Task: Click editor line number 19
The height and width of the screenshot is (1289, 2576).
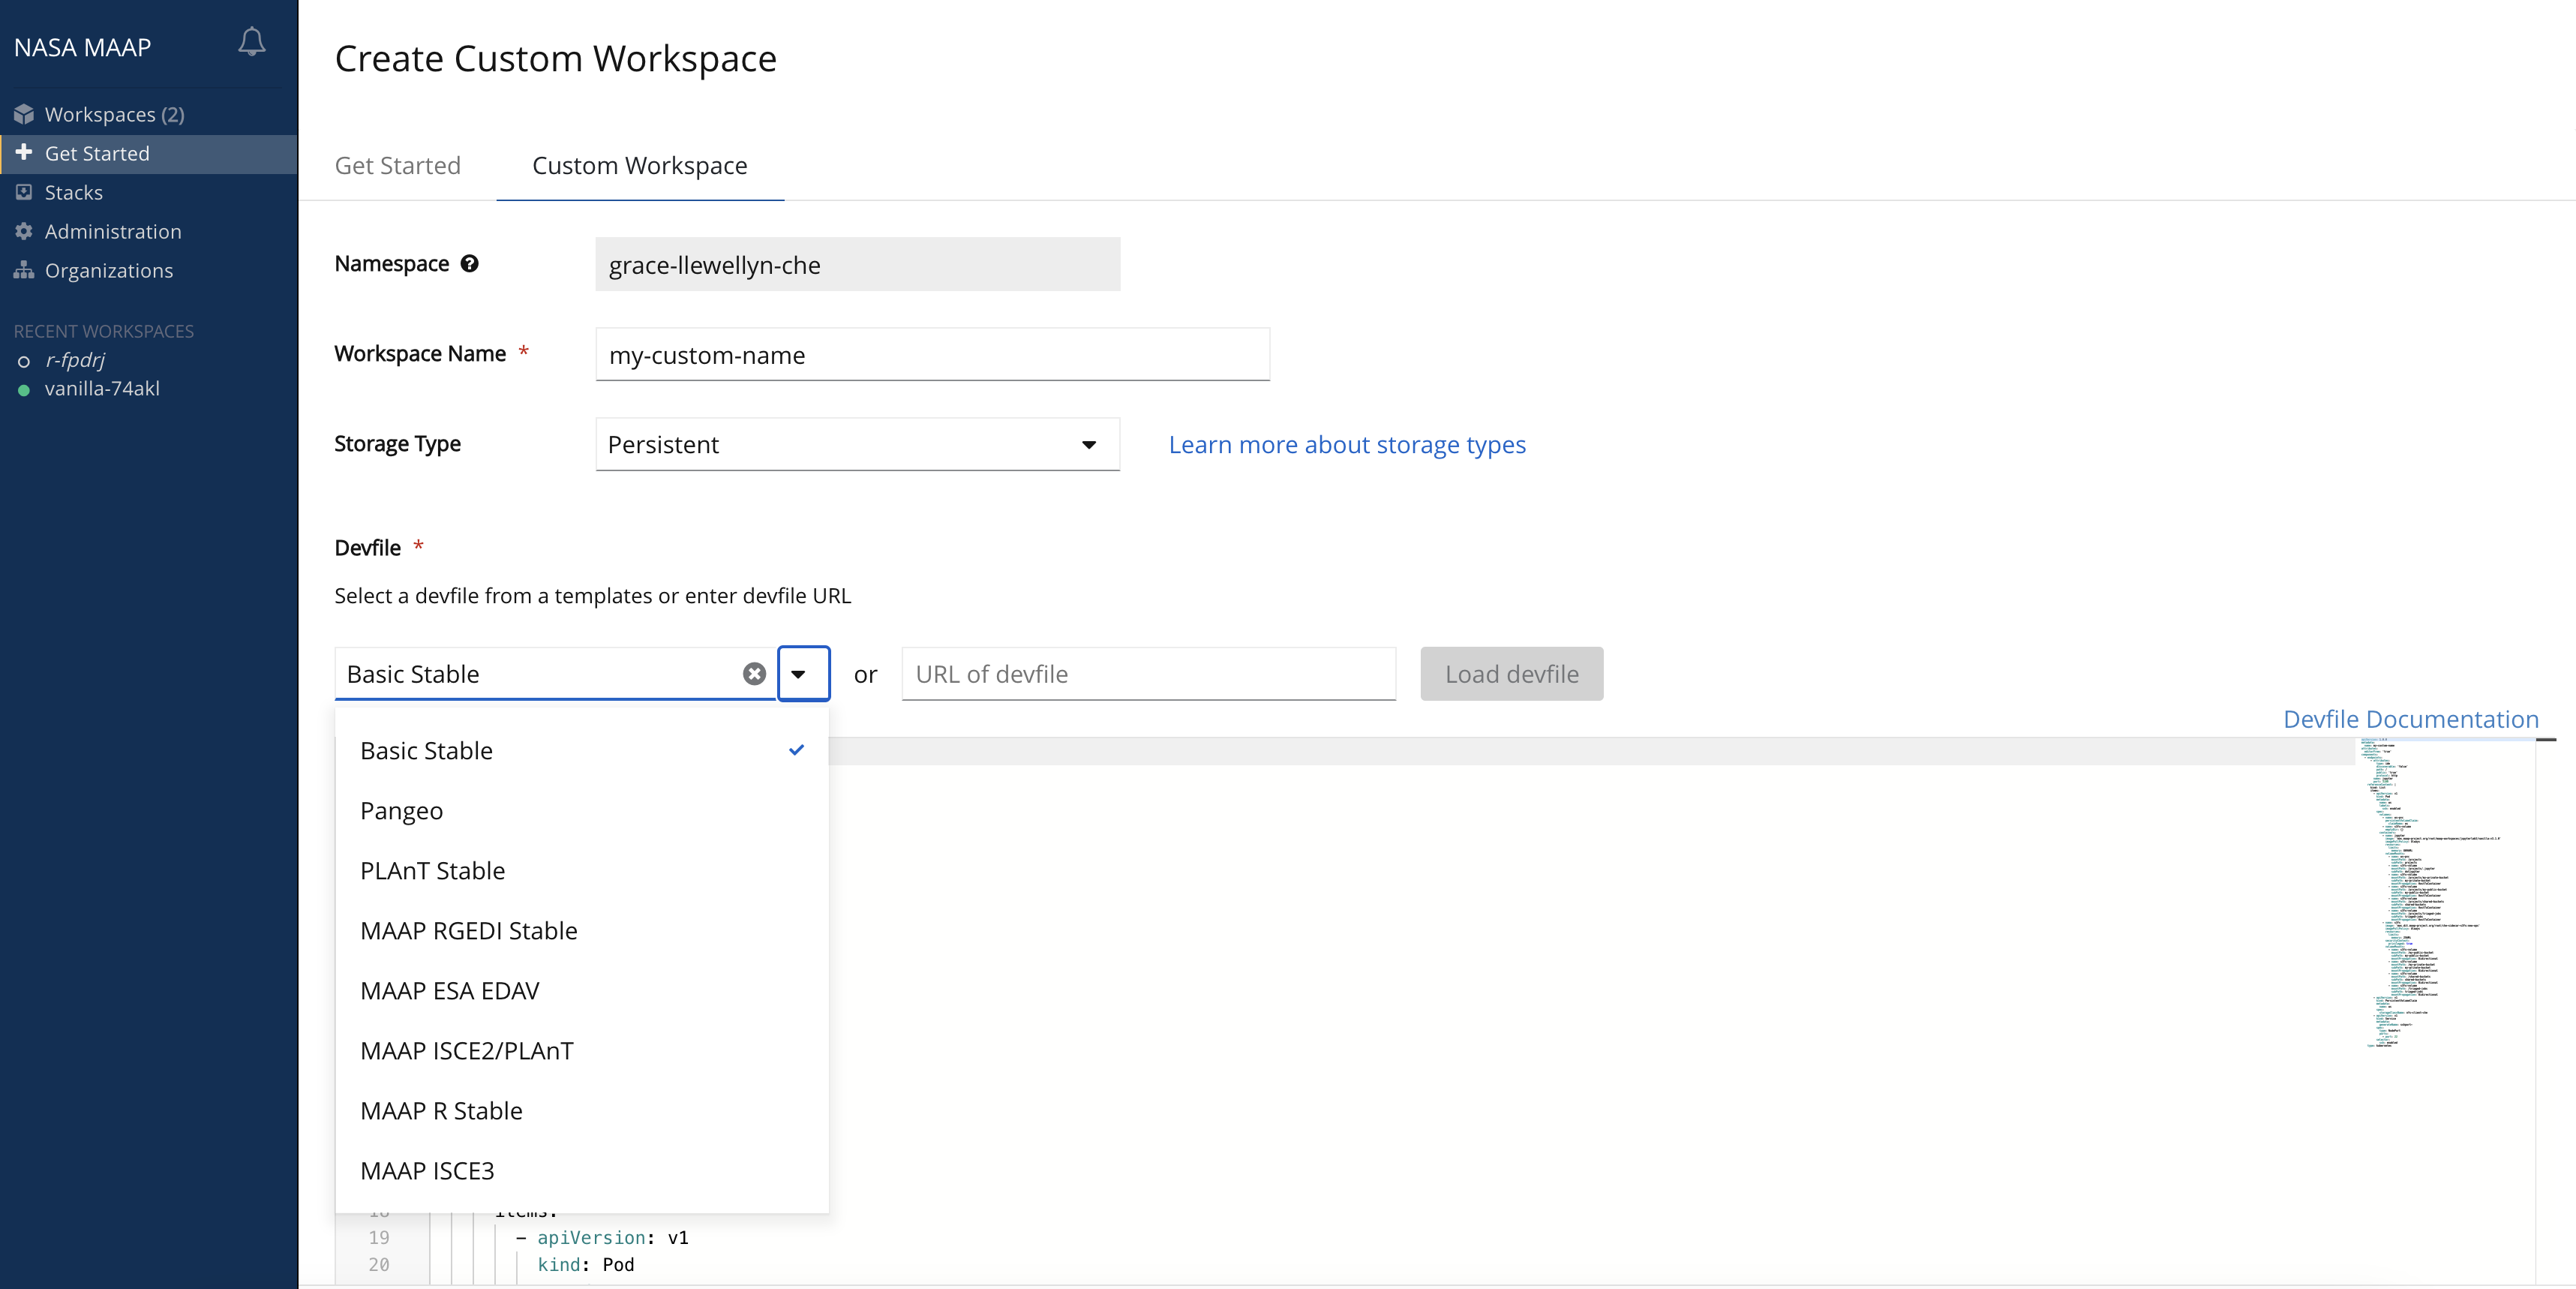Action: [x=379, y=1238]
